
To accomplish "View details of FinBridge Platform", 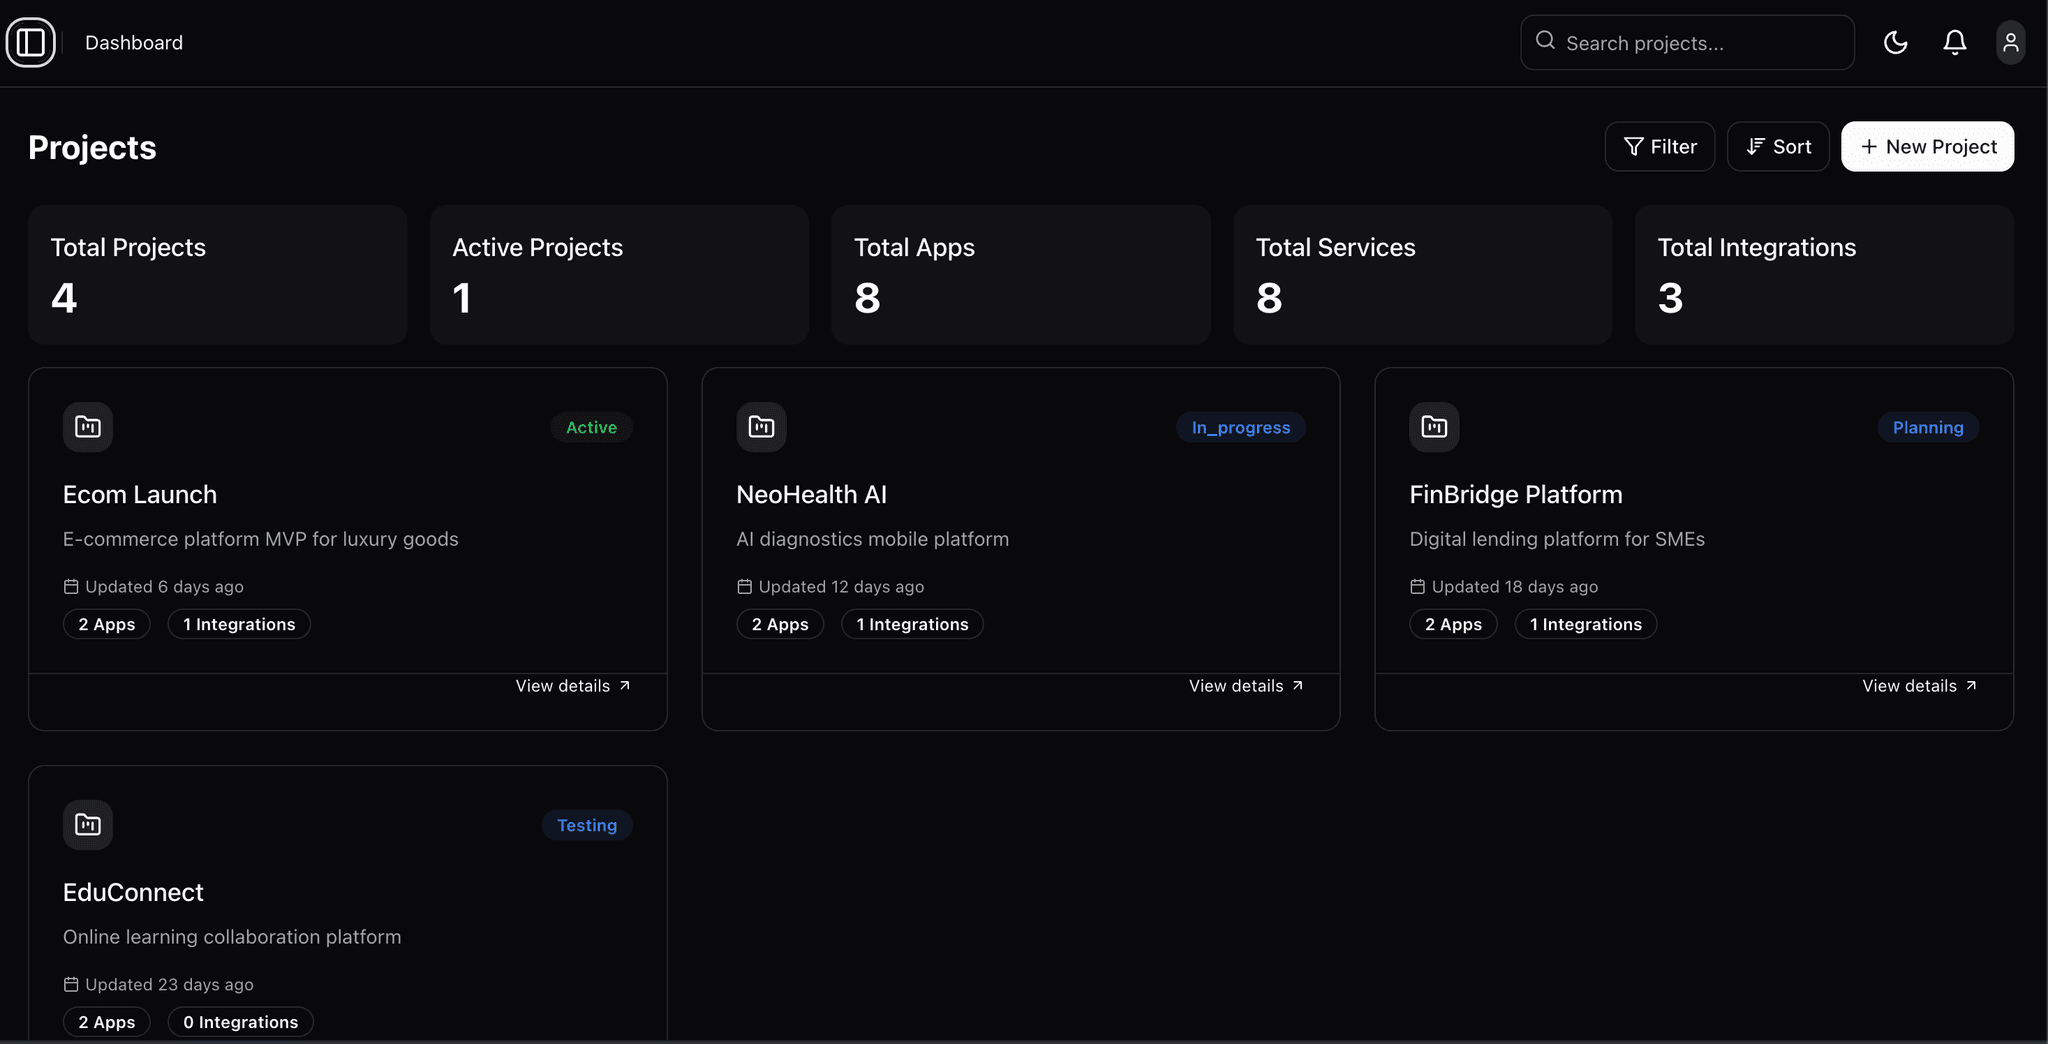I will click(1917, 685).
